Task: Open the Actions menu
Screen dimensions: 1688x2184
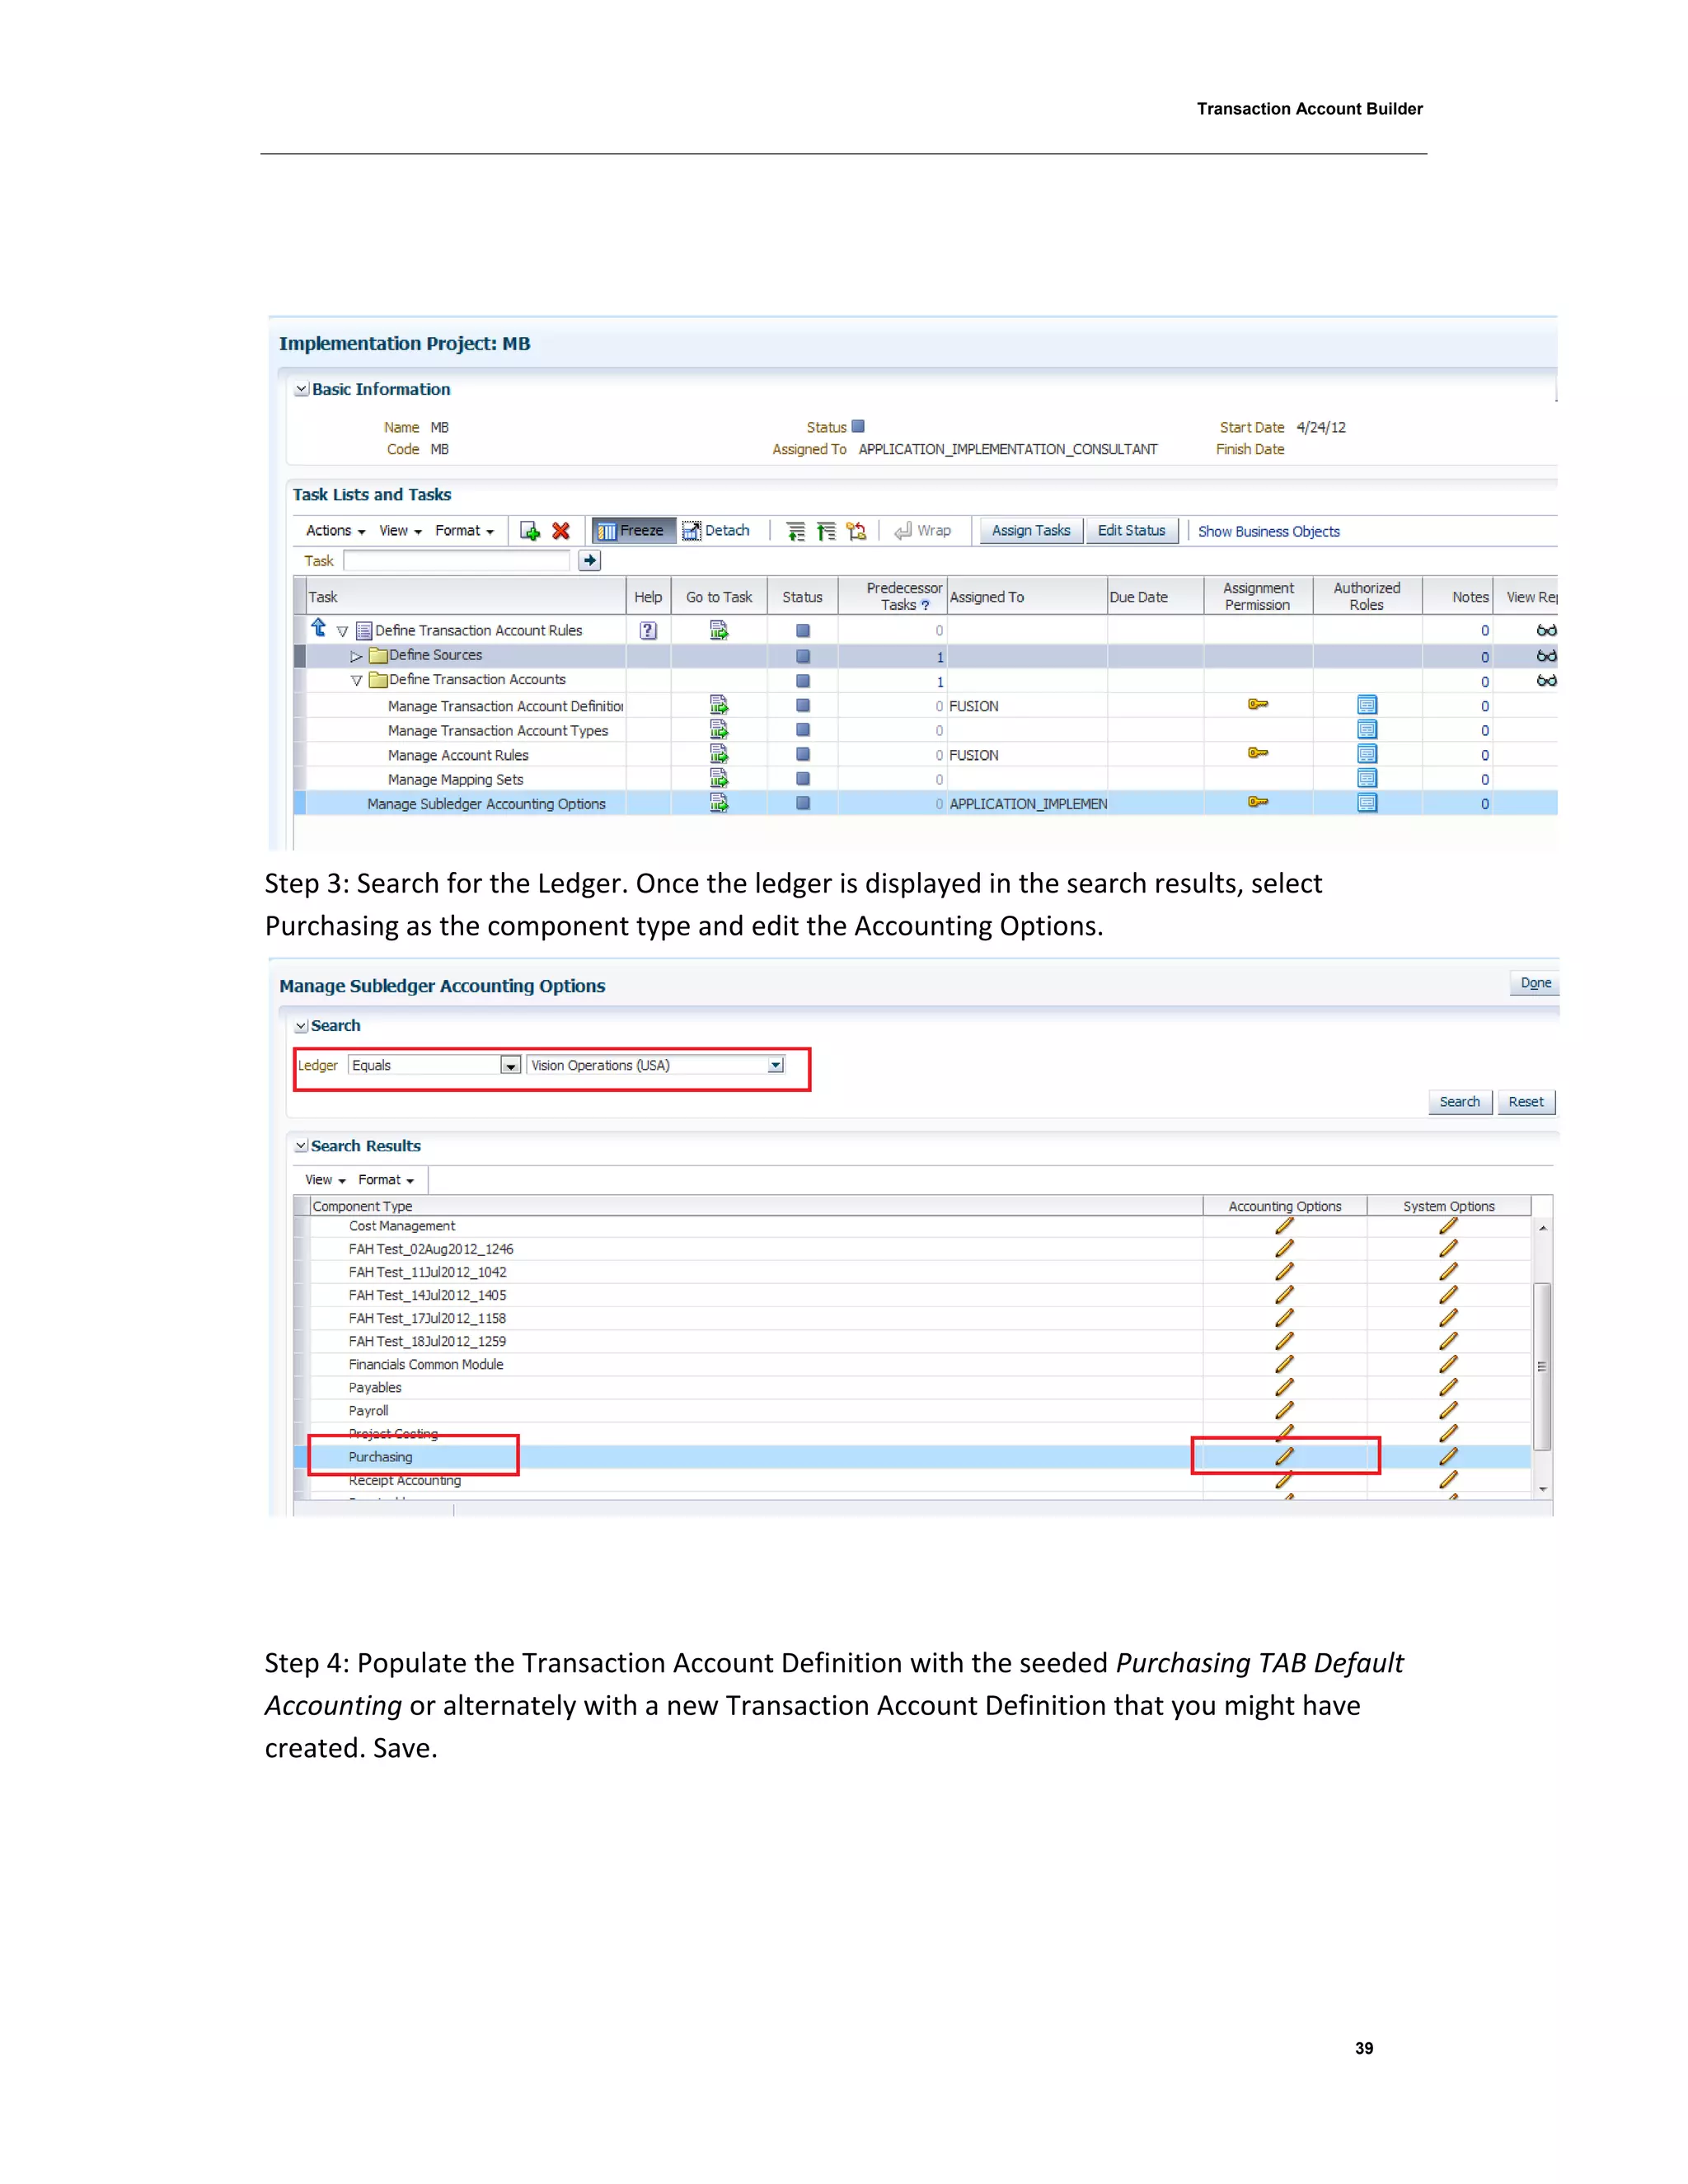Action: [x=335, y=531]
